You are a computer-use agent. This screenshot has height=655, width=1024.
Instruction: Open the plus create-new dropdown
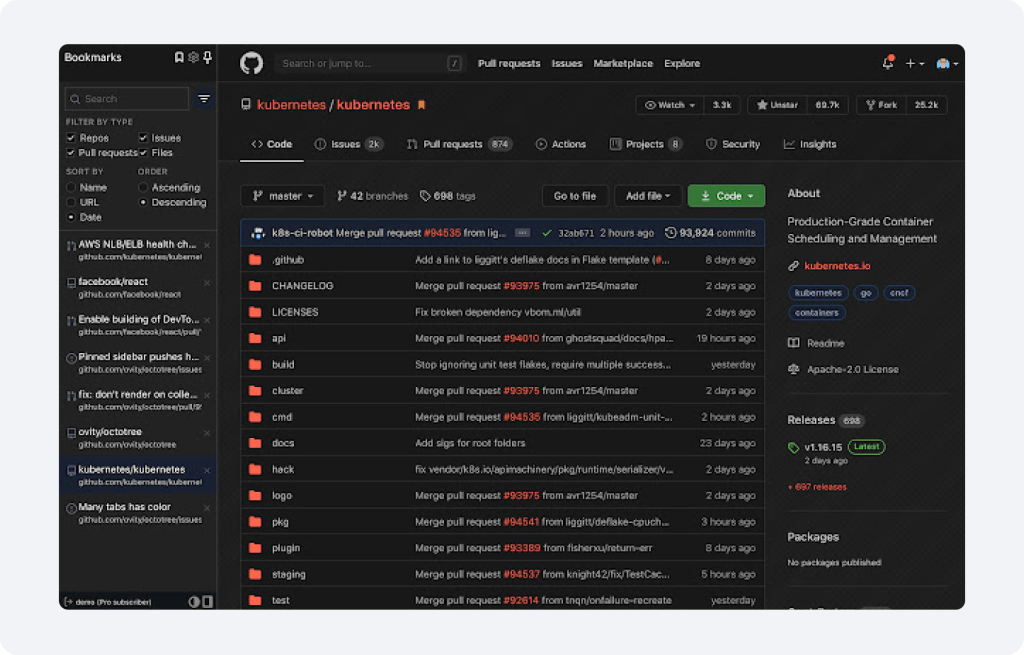pyautogui.click(x=914, y=63)
